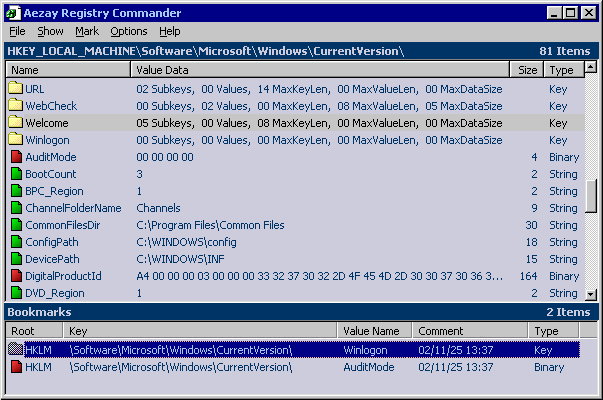Screen dimensions: 603x400
Task: Click the registry list scrollbar thumb
Action: coord(590,196)
